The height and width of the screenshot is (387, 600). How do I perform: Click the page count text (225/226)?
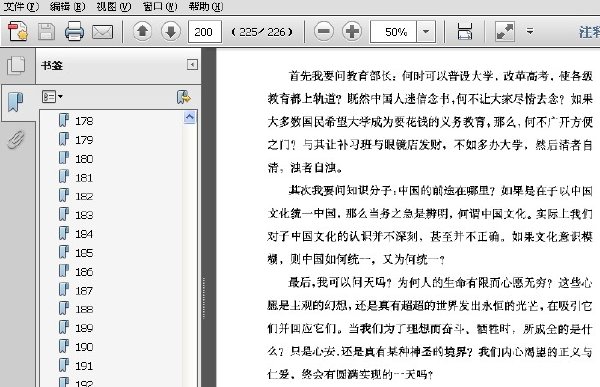(262, 32)
